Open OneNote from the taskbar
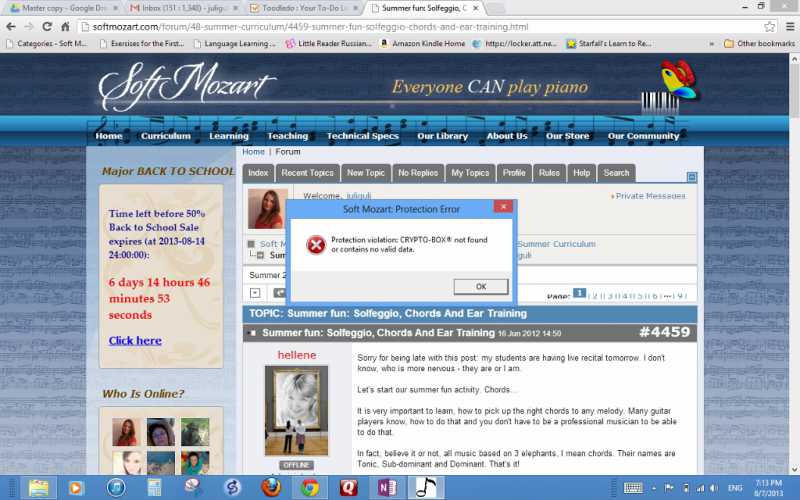 (x=387, y=488)
